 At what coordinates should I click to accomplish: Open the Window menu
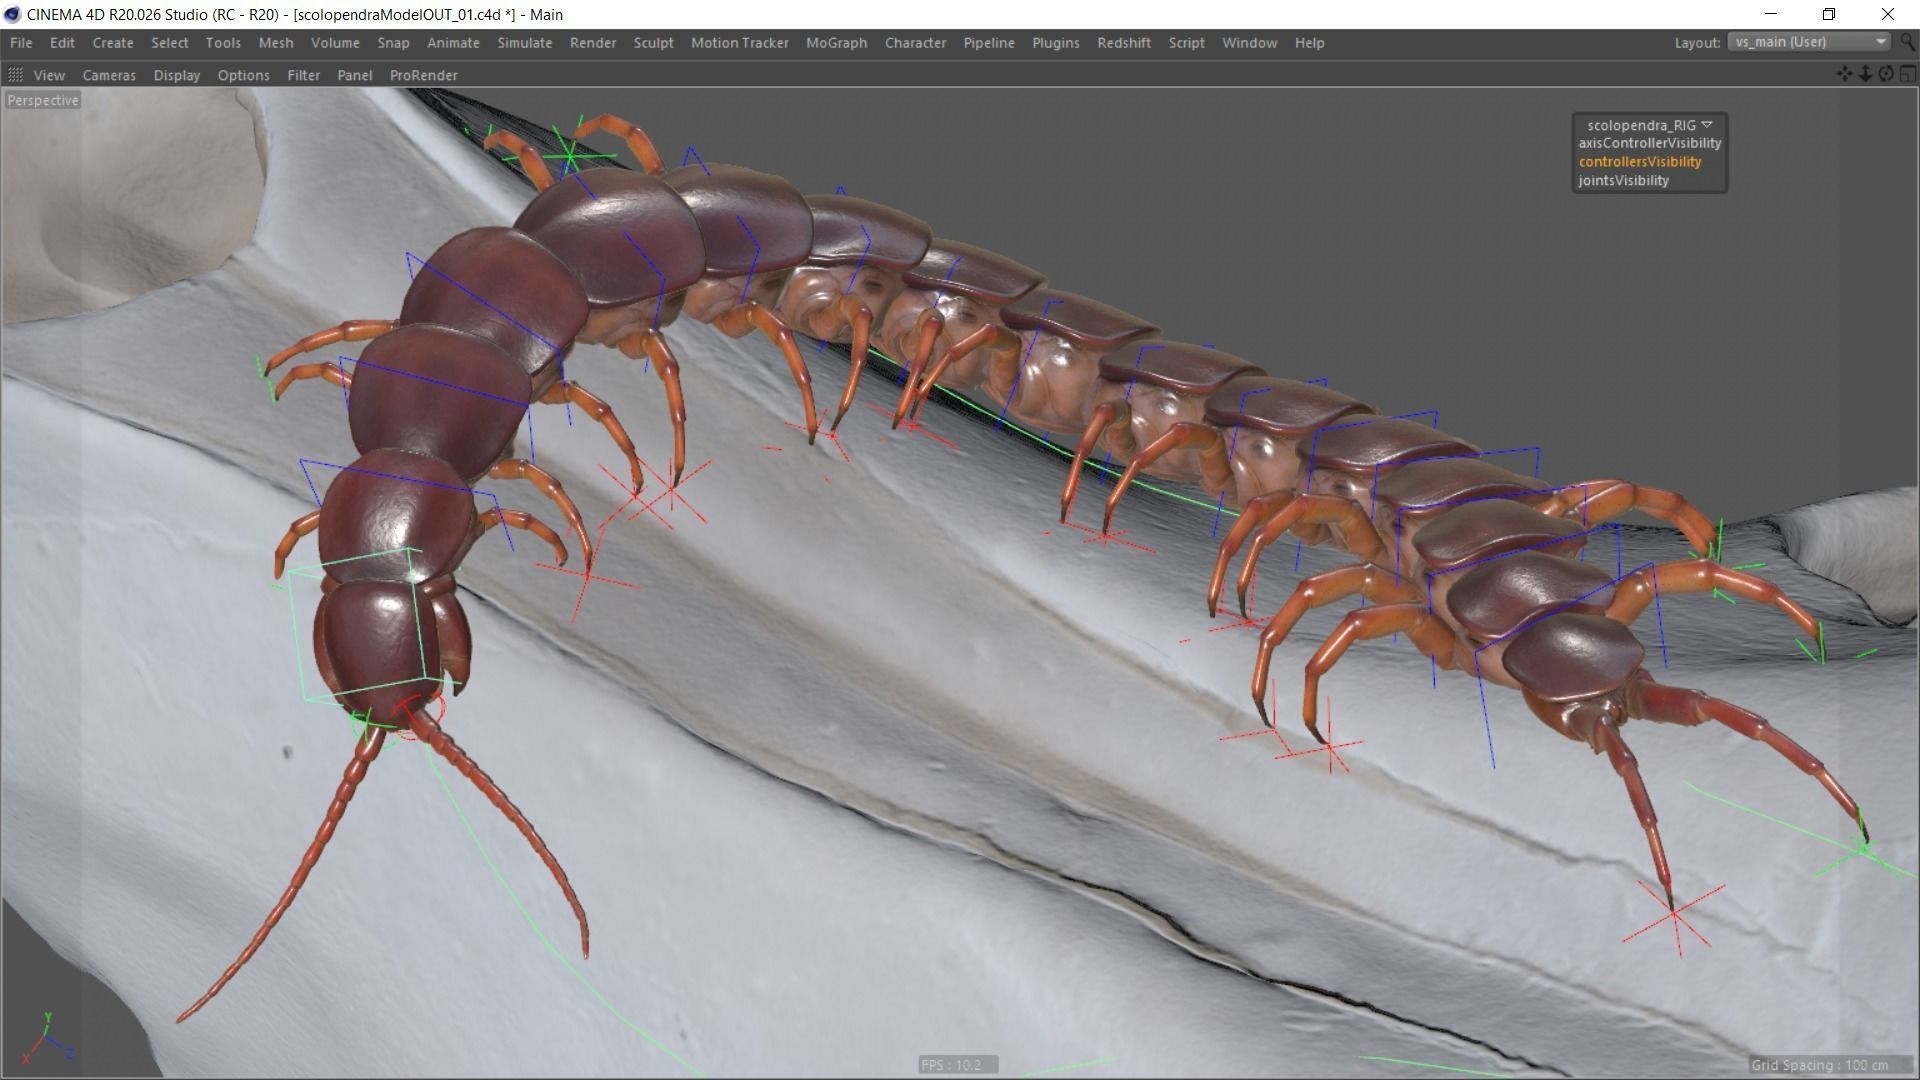[x=1249, y=43]
